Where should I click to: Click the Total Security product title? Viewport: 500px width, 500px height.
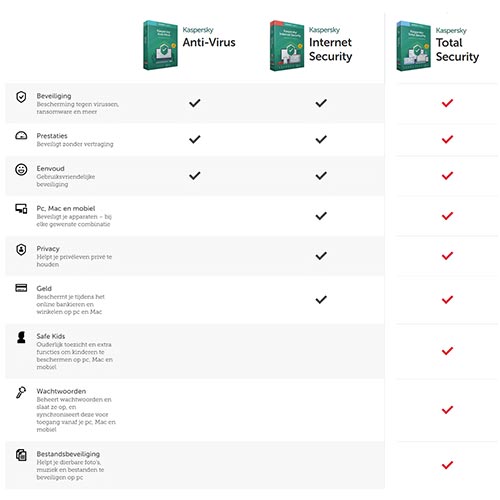457,50
